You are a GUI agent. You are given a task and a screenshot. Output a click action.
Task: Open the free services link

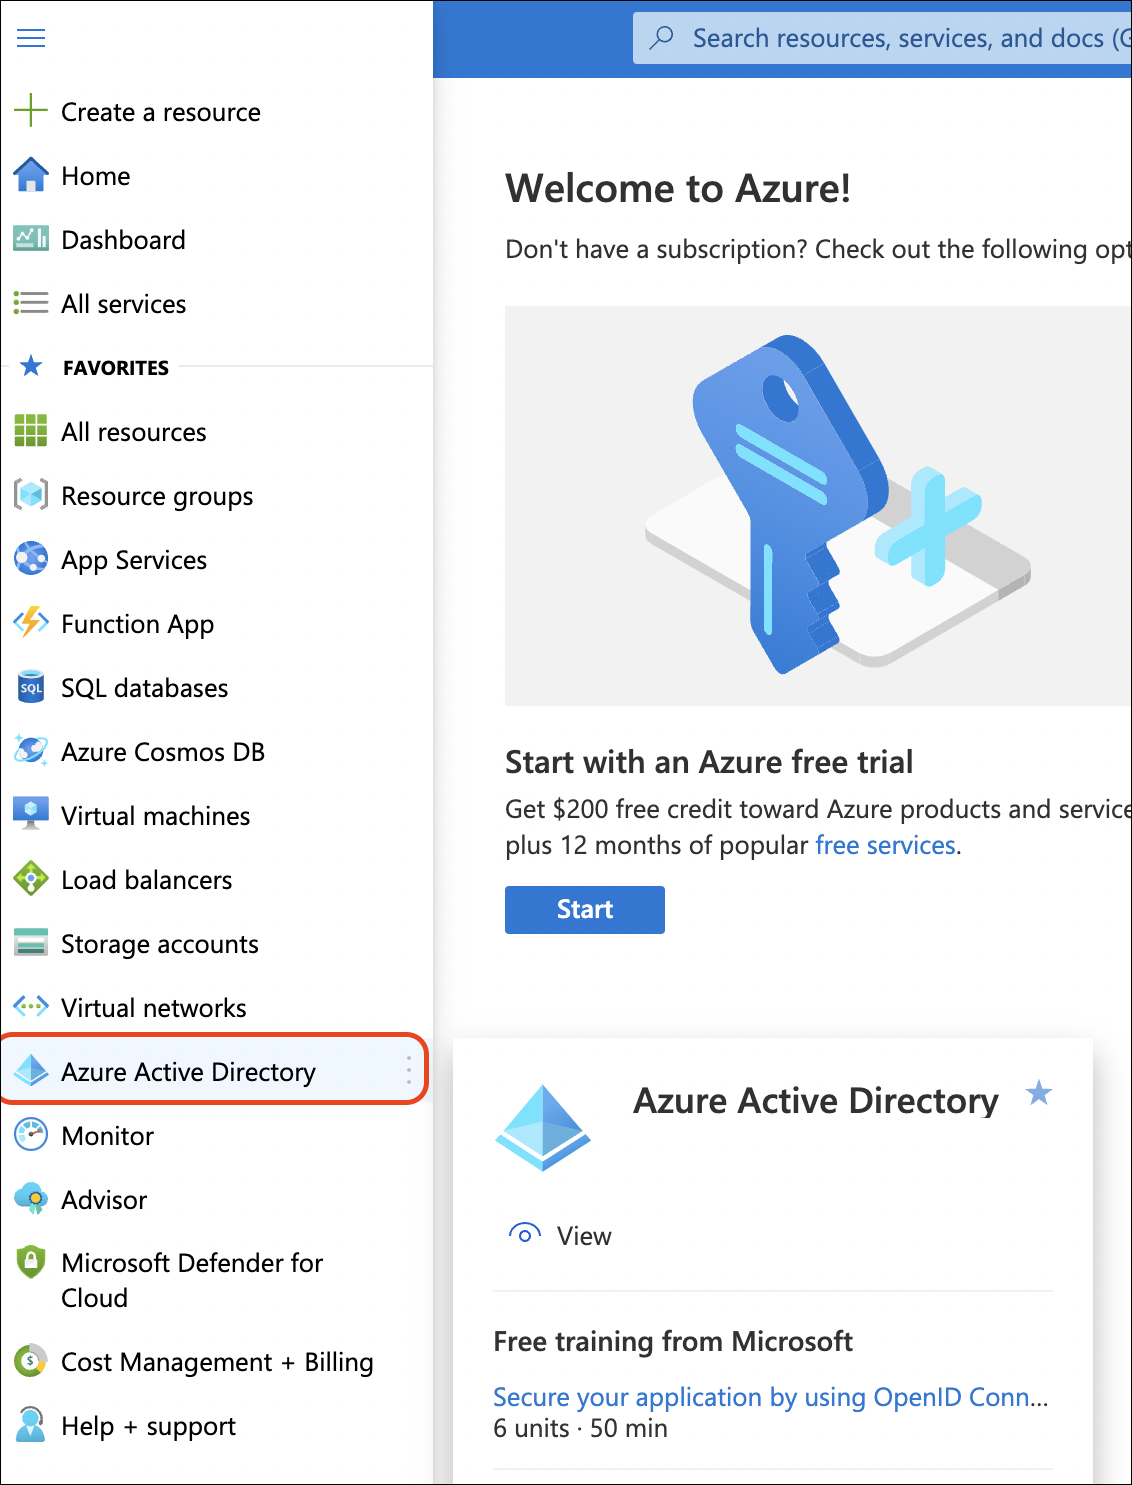coord(884,845)
